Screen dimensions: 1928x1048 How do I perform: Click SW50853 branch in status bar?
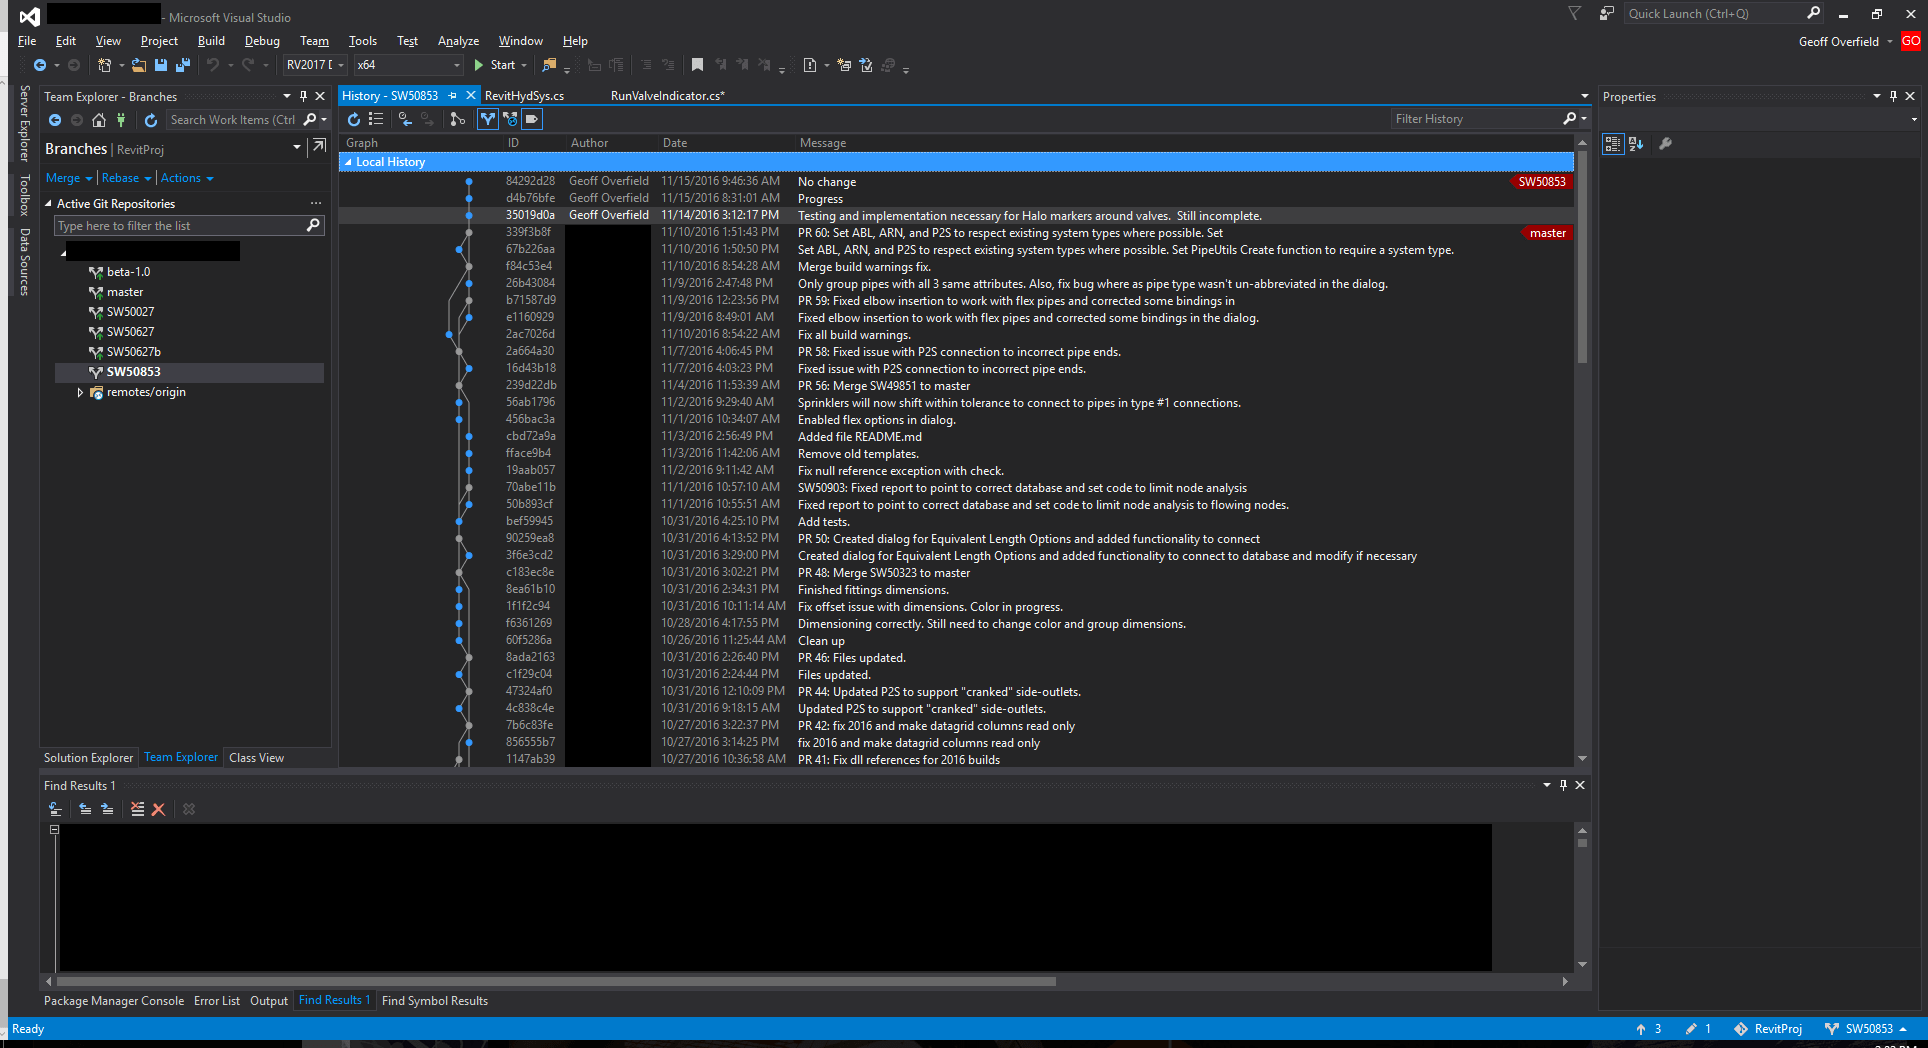tap(1866, 1029)
